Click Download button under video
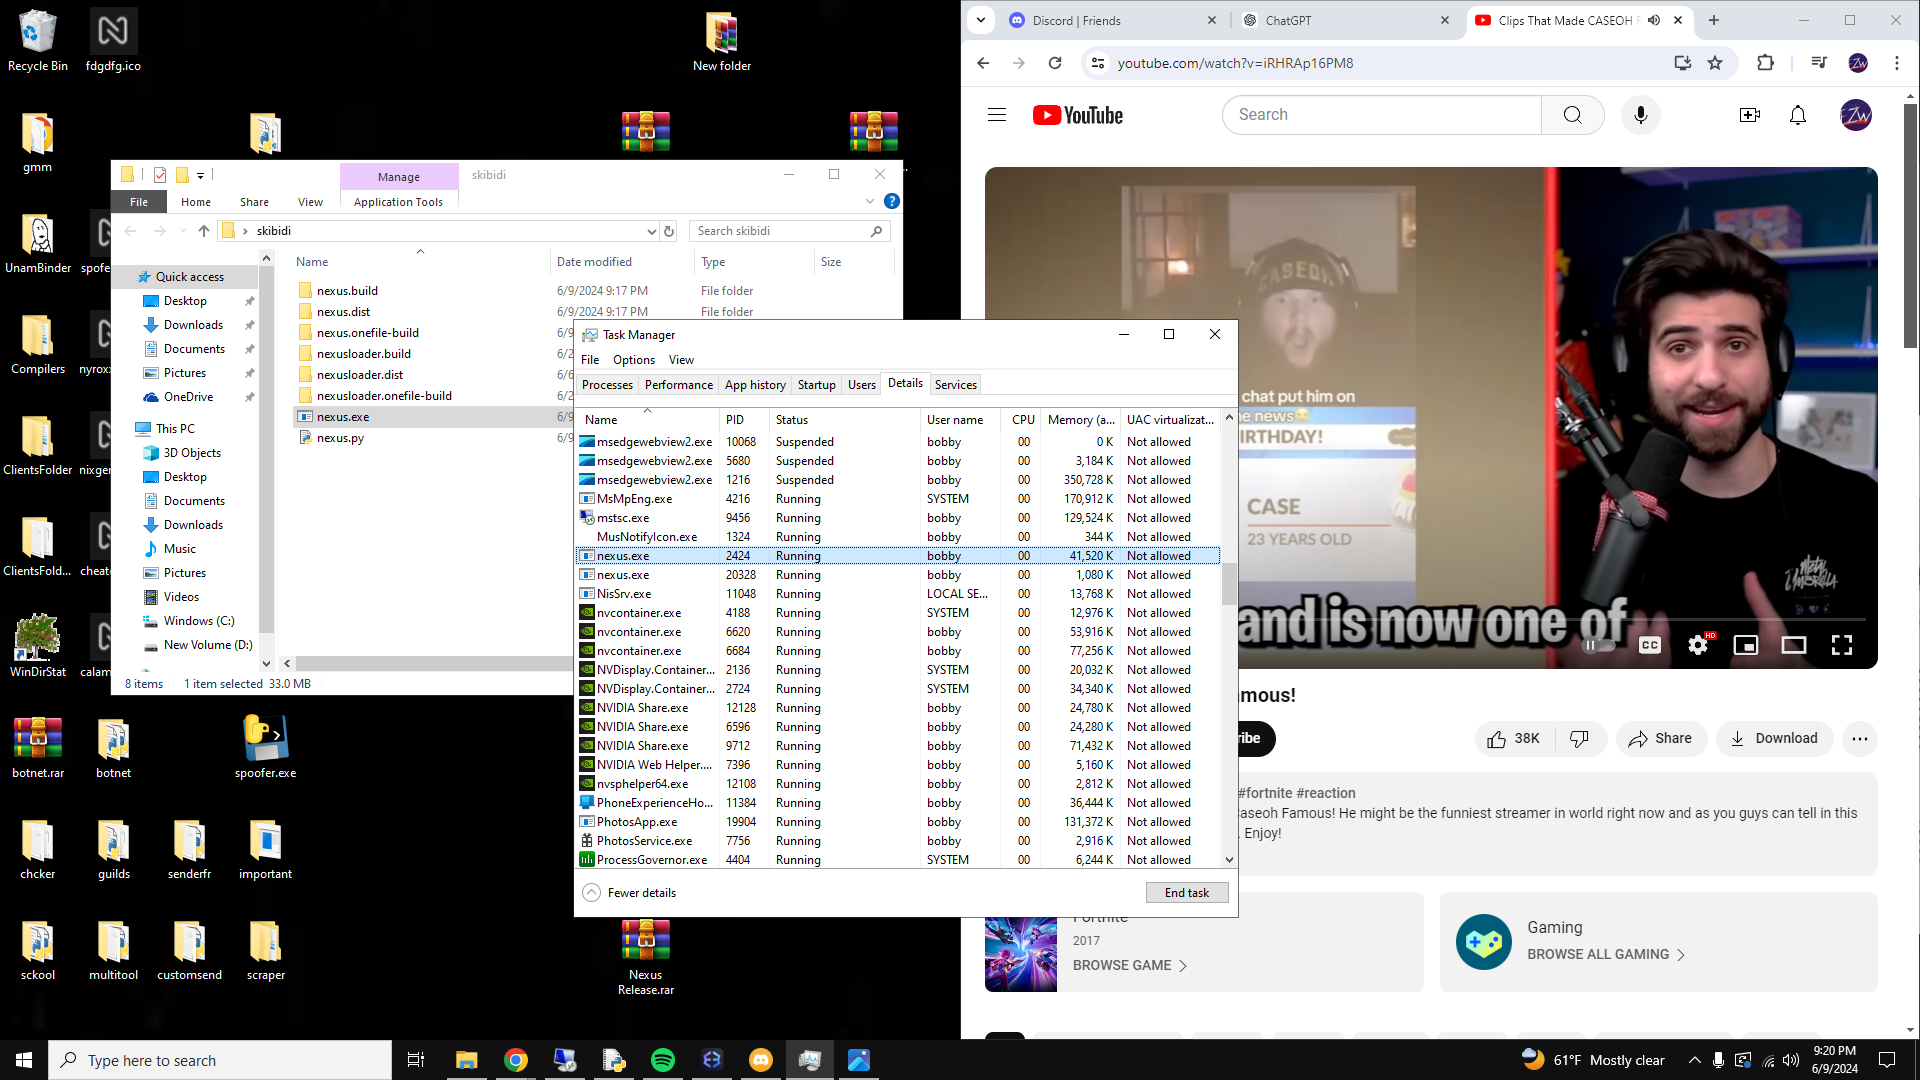Image resolution: width=1920 pixels, height=1080 pixels. coord(1774,738)
